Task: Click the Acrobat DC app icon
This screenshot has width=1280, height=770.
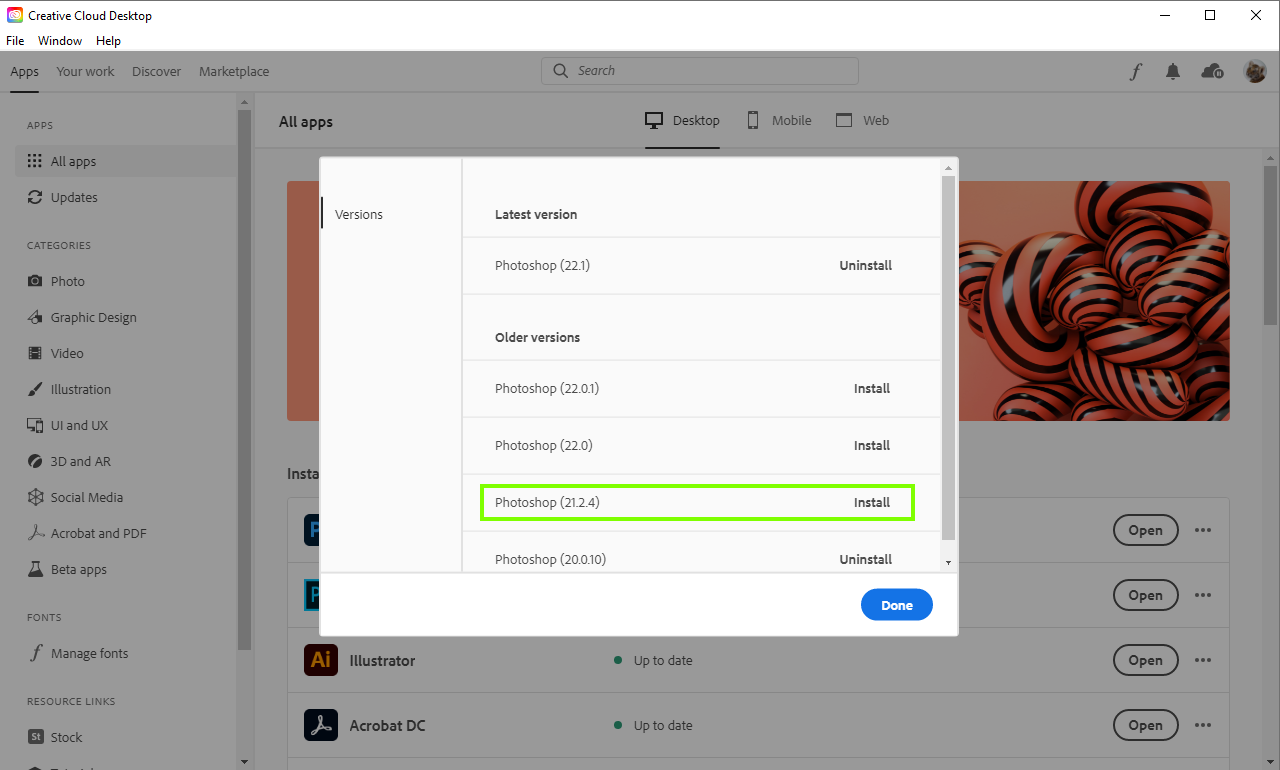Action: pyautogui.click(x=321, y=725)
